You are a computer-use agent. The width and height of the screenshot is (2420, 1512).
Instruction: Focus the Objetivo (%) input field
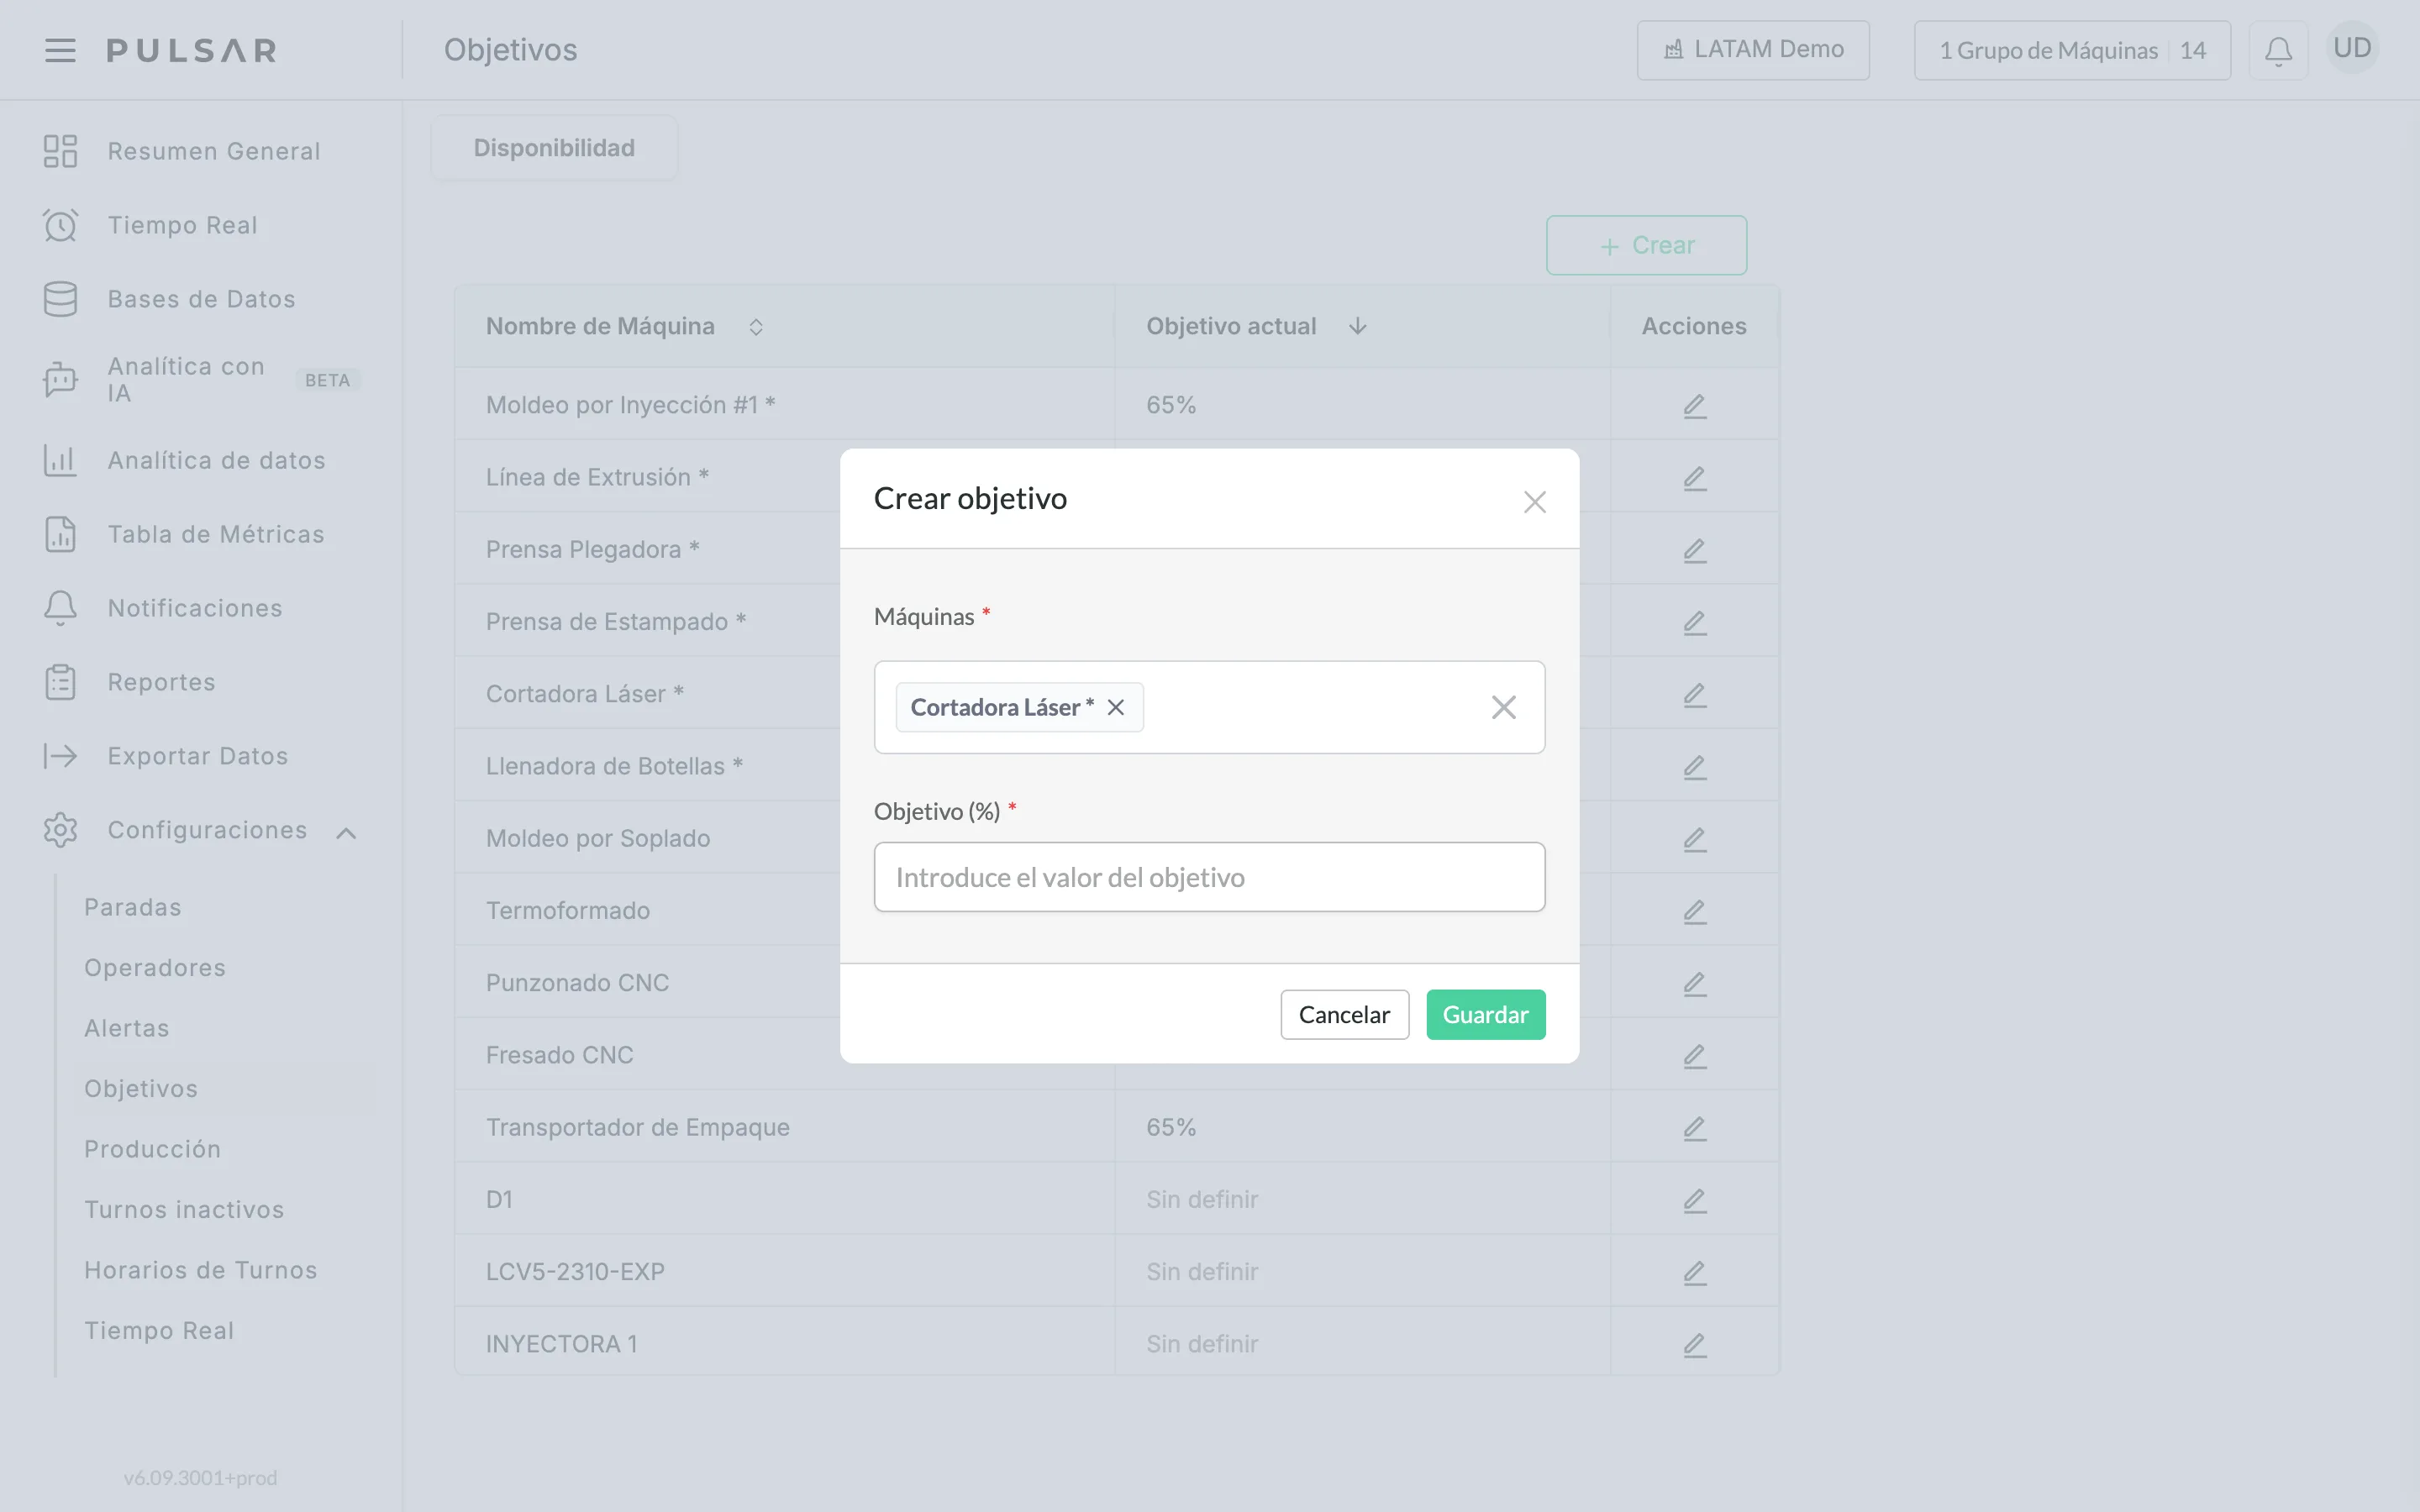click(x=1209, y=877)
